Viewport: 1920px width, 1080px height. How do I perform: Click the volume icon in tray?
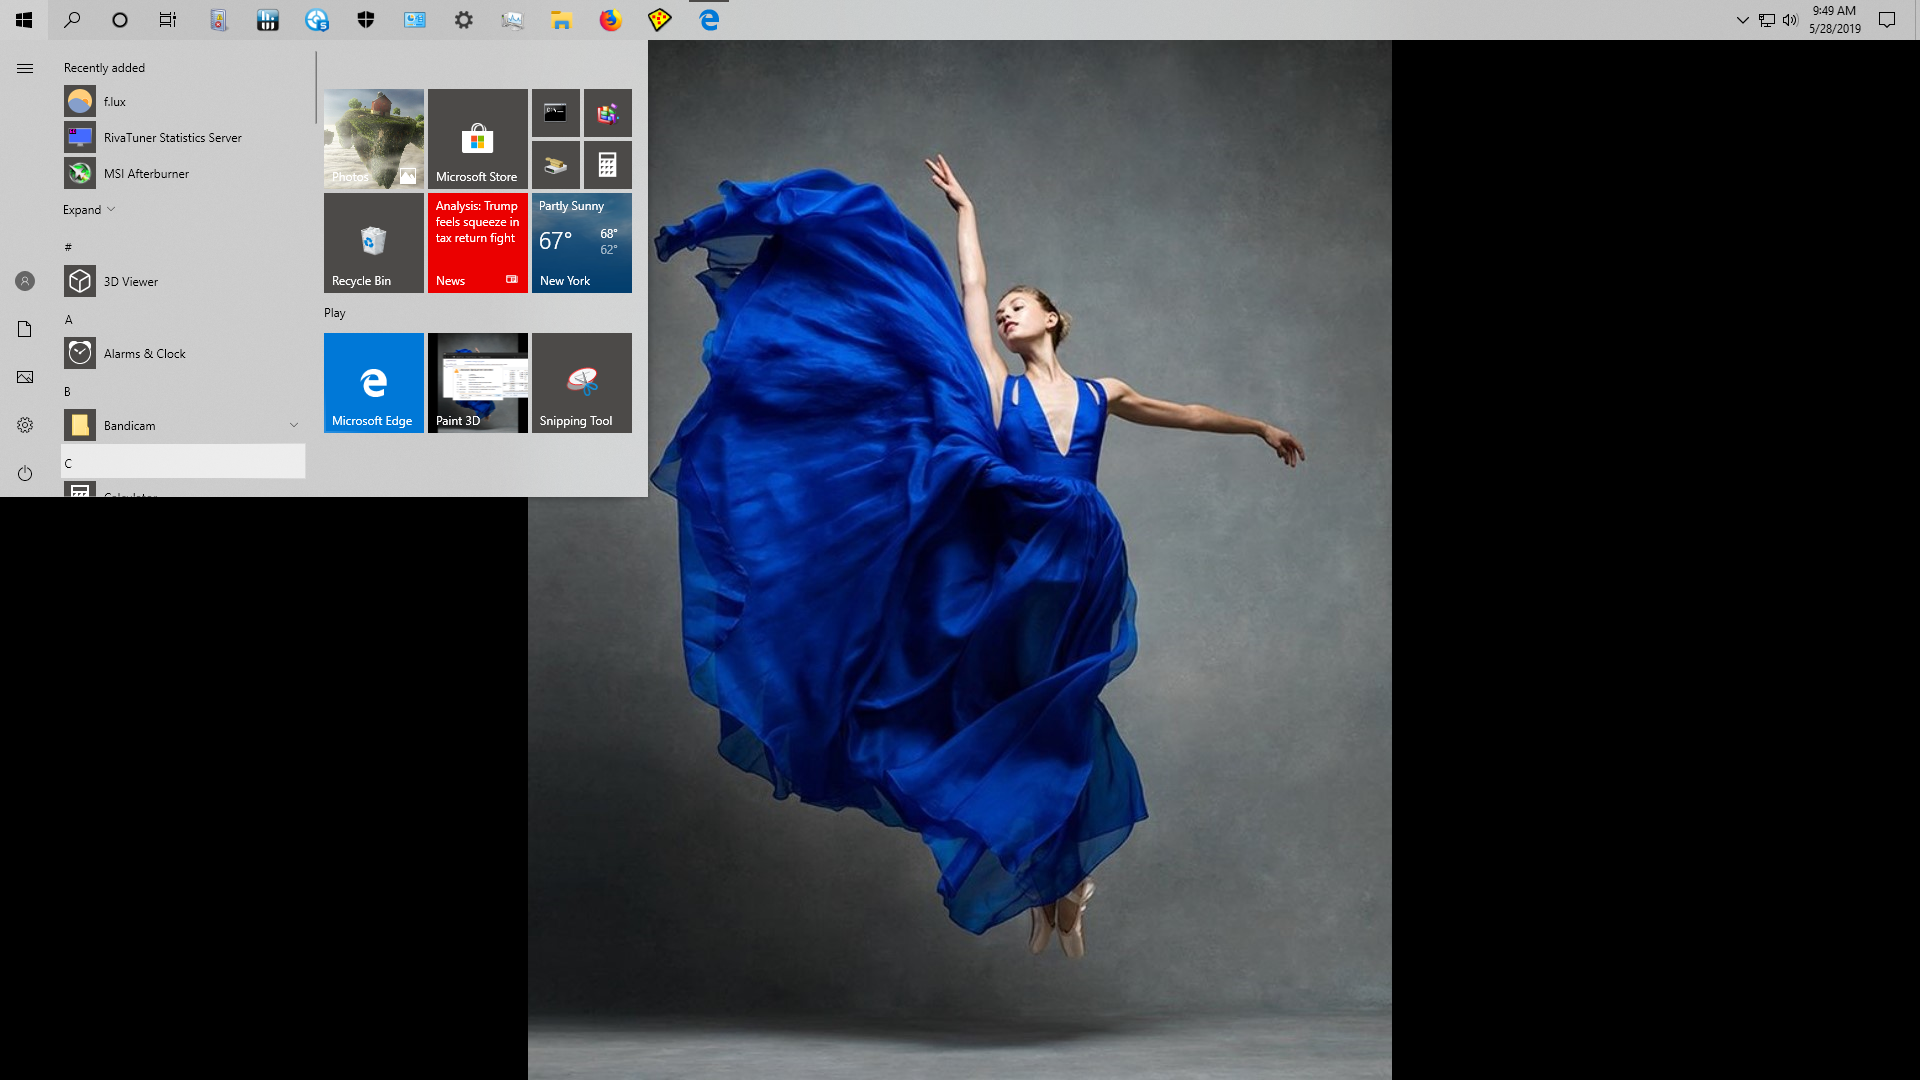coord(1790,20)
